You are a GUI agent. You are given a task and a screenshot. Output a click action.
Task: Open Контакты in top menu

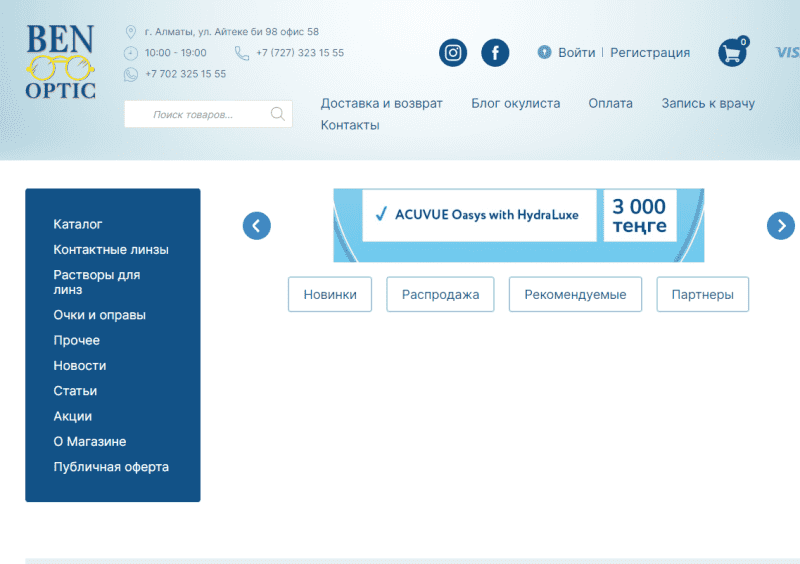coord(350,125)
